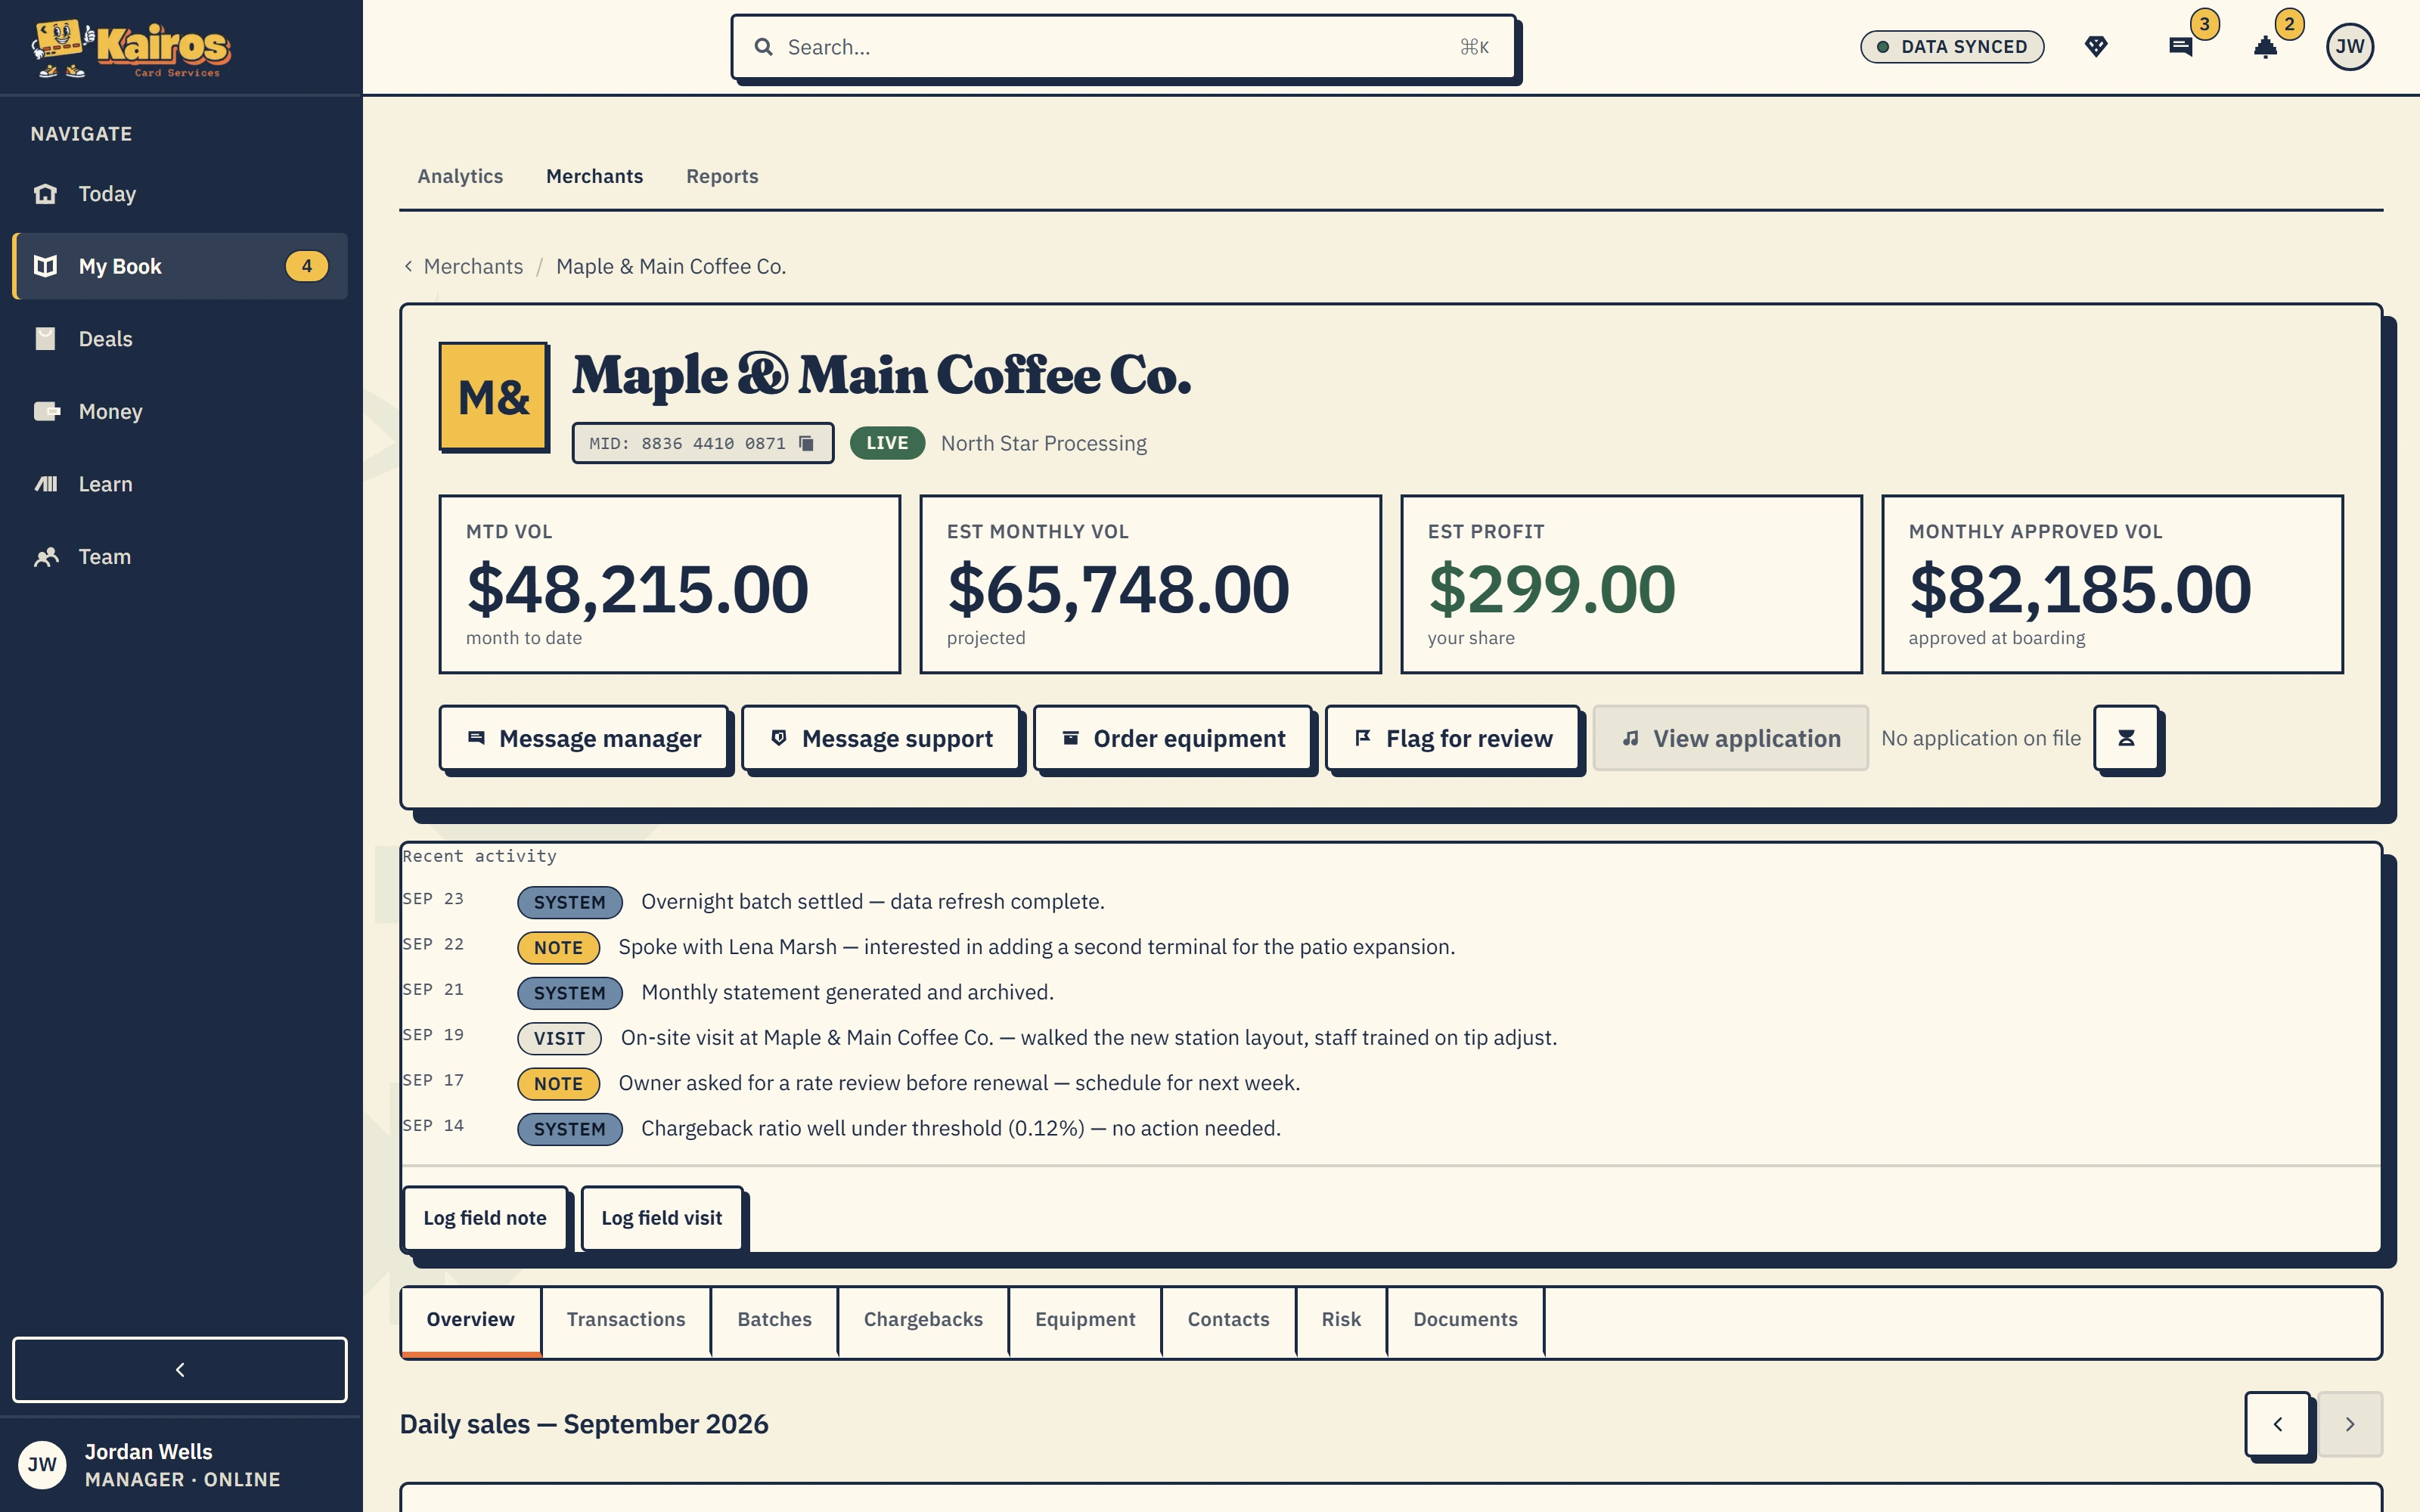This screenshot has height=1512, width=2420.
Task: Click Order equipment button
Action: [1172, 738]
